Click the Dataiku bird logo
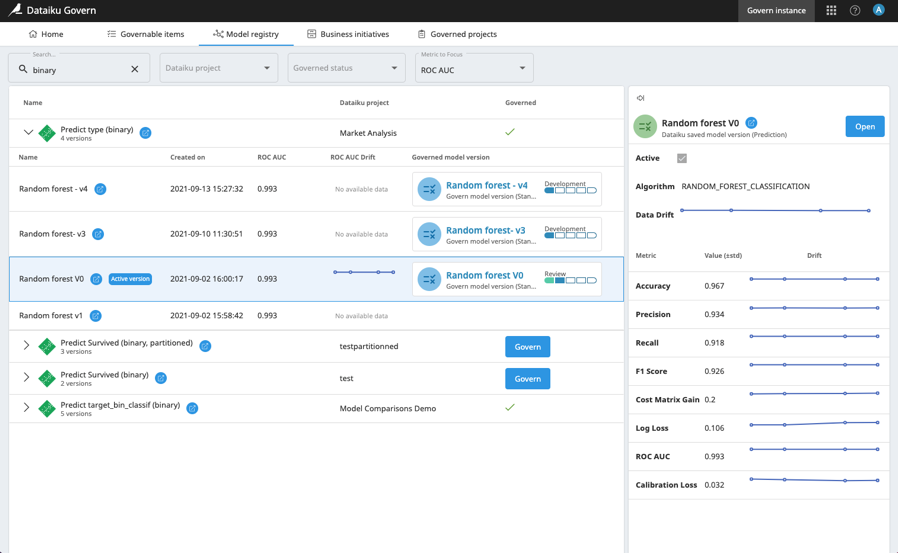This screenshot has width=898, height=553. pos(14,10)
